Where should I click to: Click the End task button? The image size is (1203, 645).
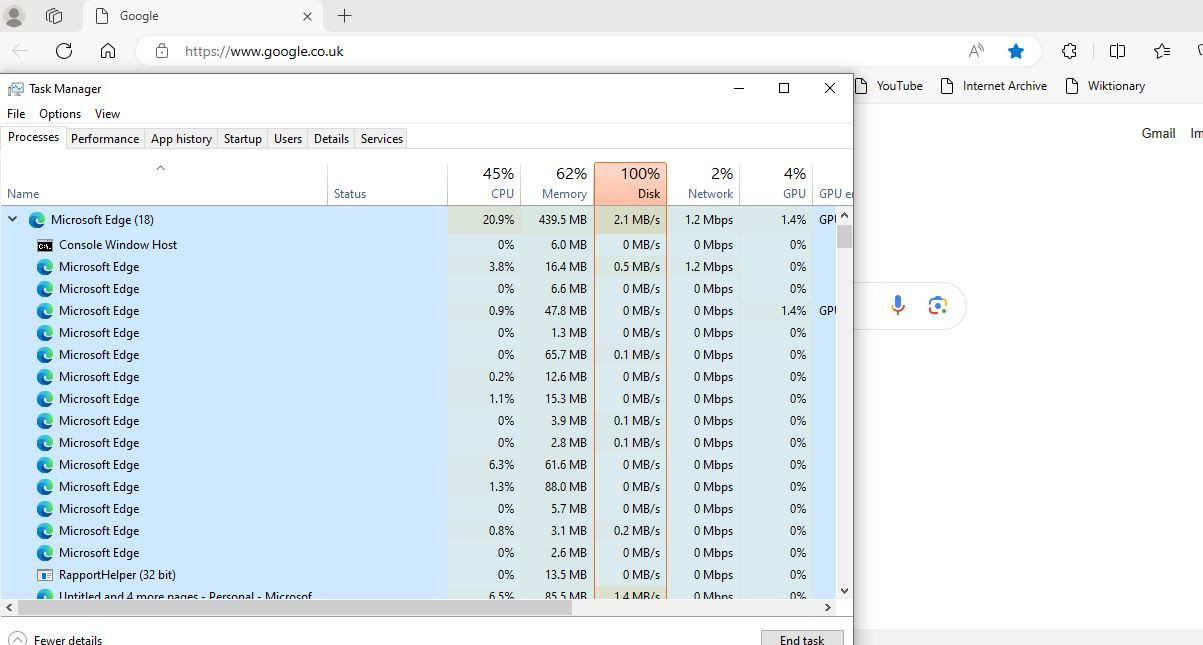pos(802,638)
